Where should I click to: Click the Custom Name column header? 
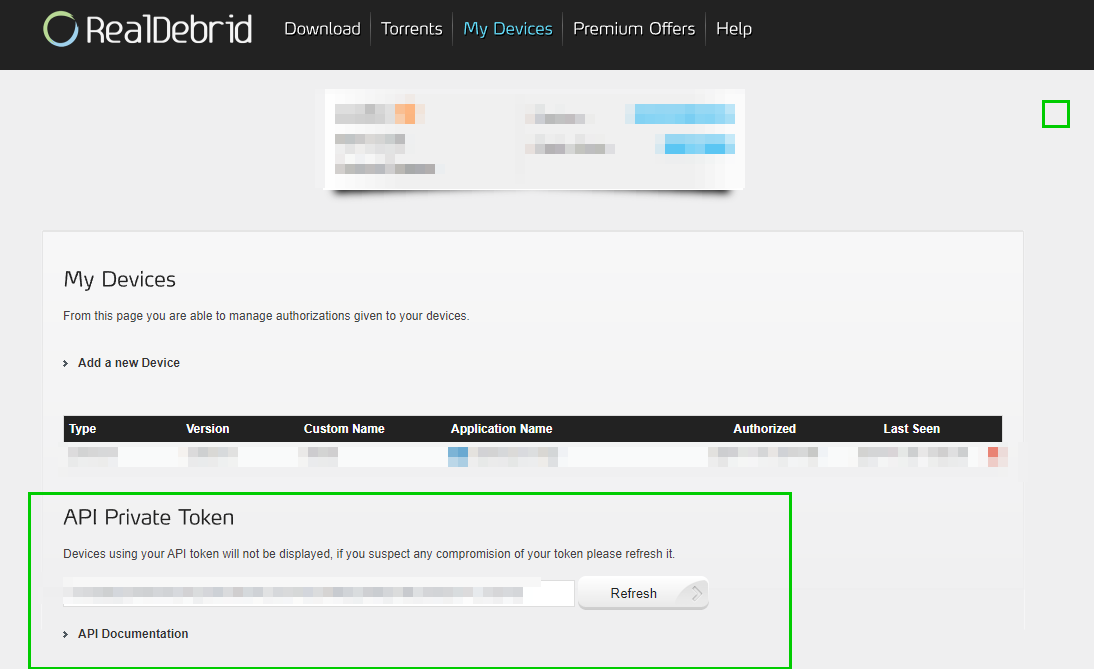click(344, 429)
